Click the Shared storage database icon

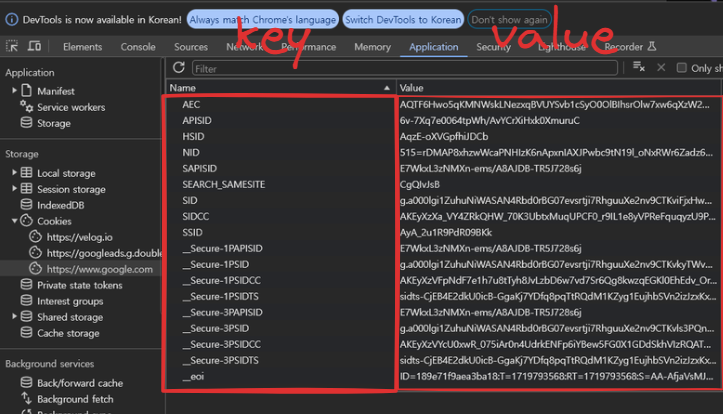click(x=27, y=316)
